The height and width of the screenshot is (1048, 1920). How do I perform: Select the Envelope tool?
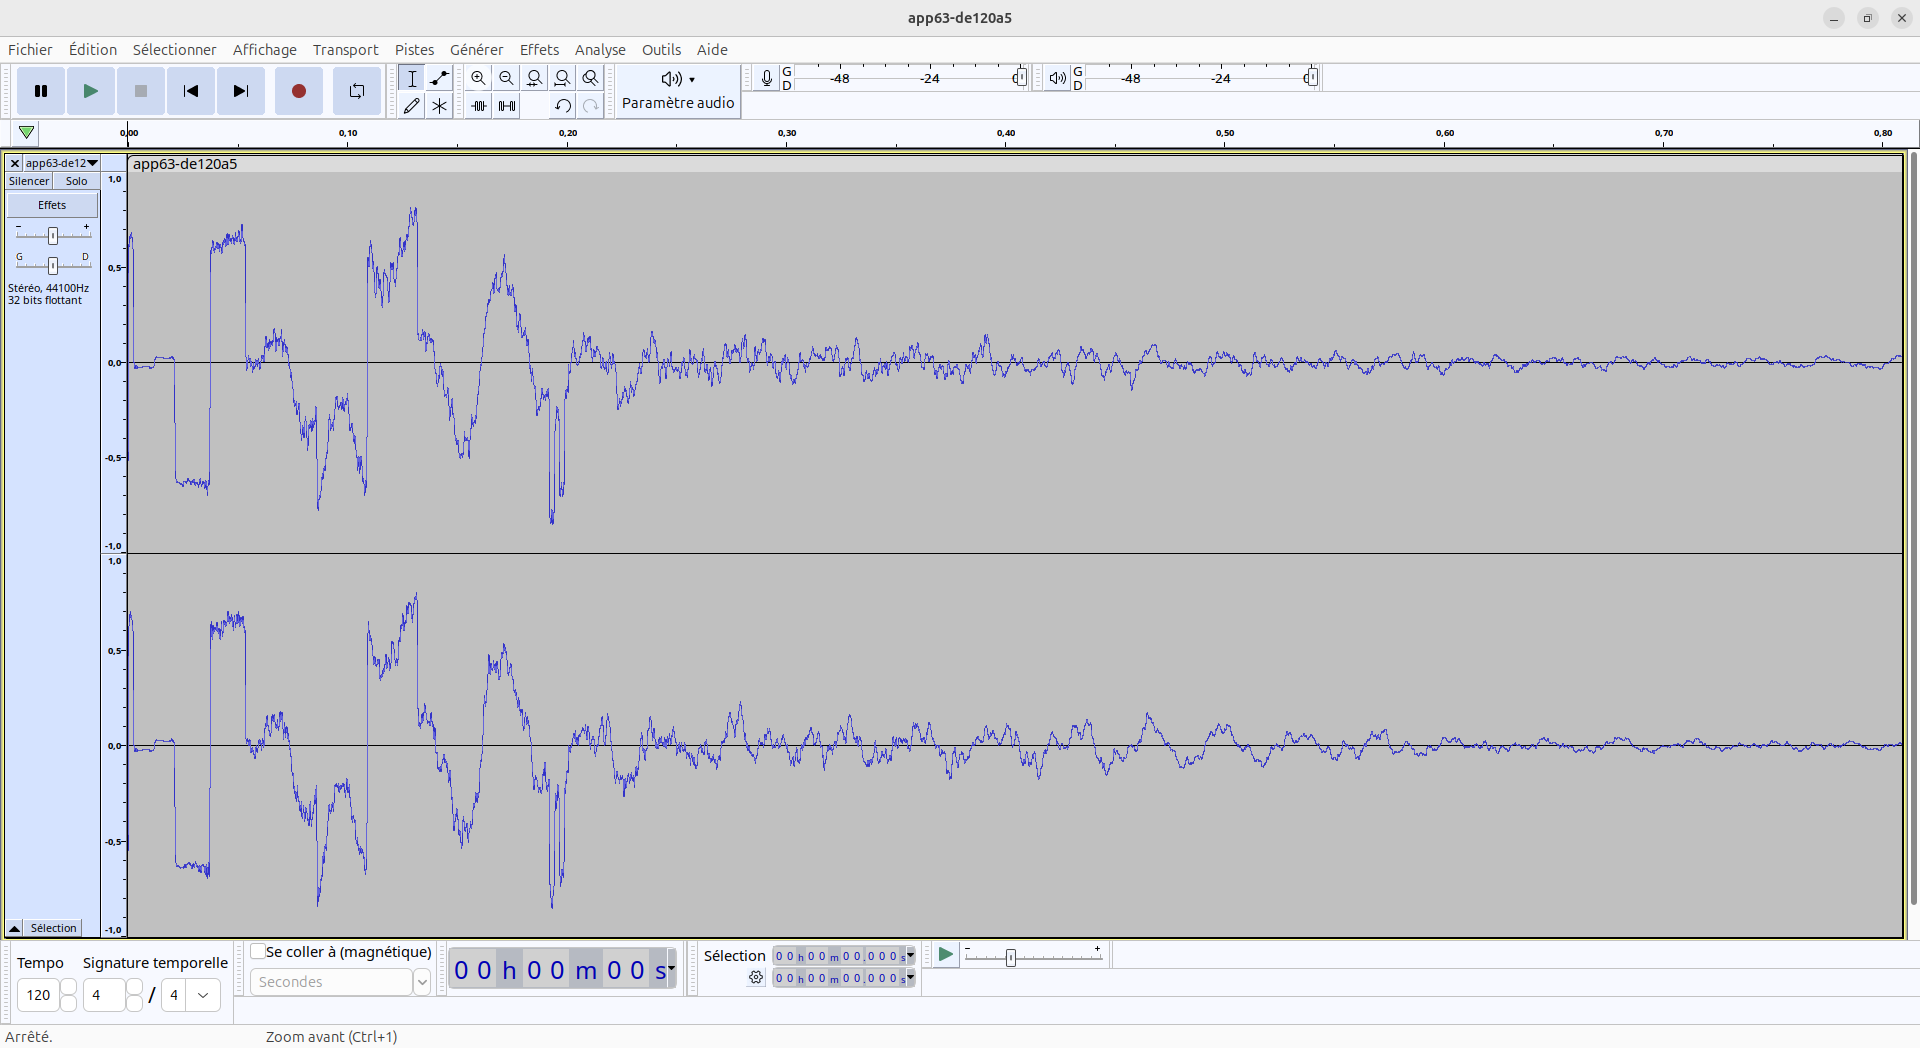tap(439, 78)
